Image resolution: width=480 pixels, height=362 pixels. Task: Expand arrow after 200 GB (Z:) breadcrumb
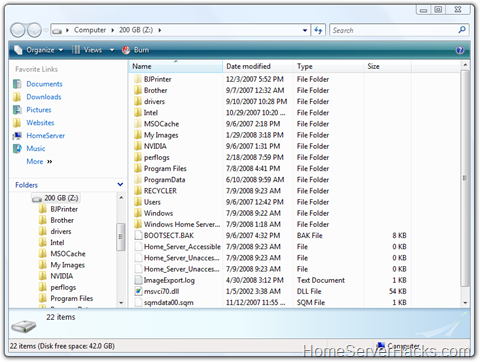point(160,30)
